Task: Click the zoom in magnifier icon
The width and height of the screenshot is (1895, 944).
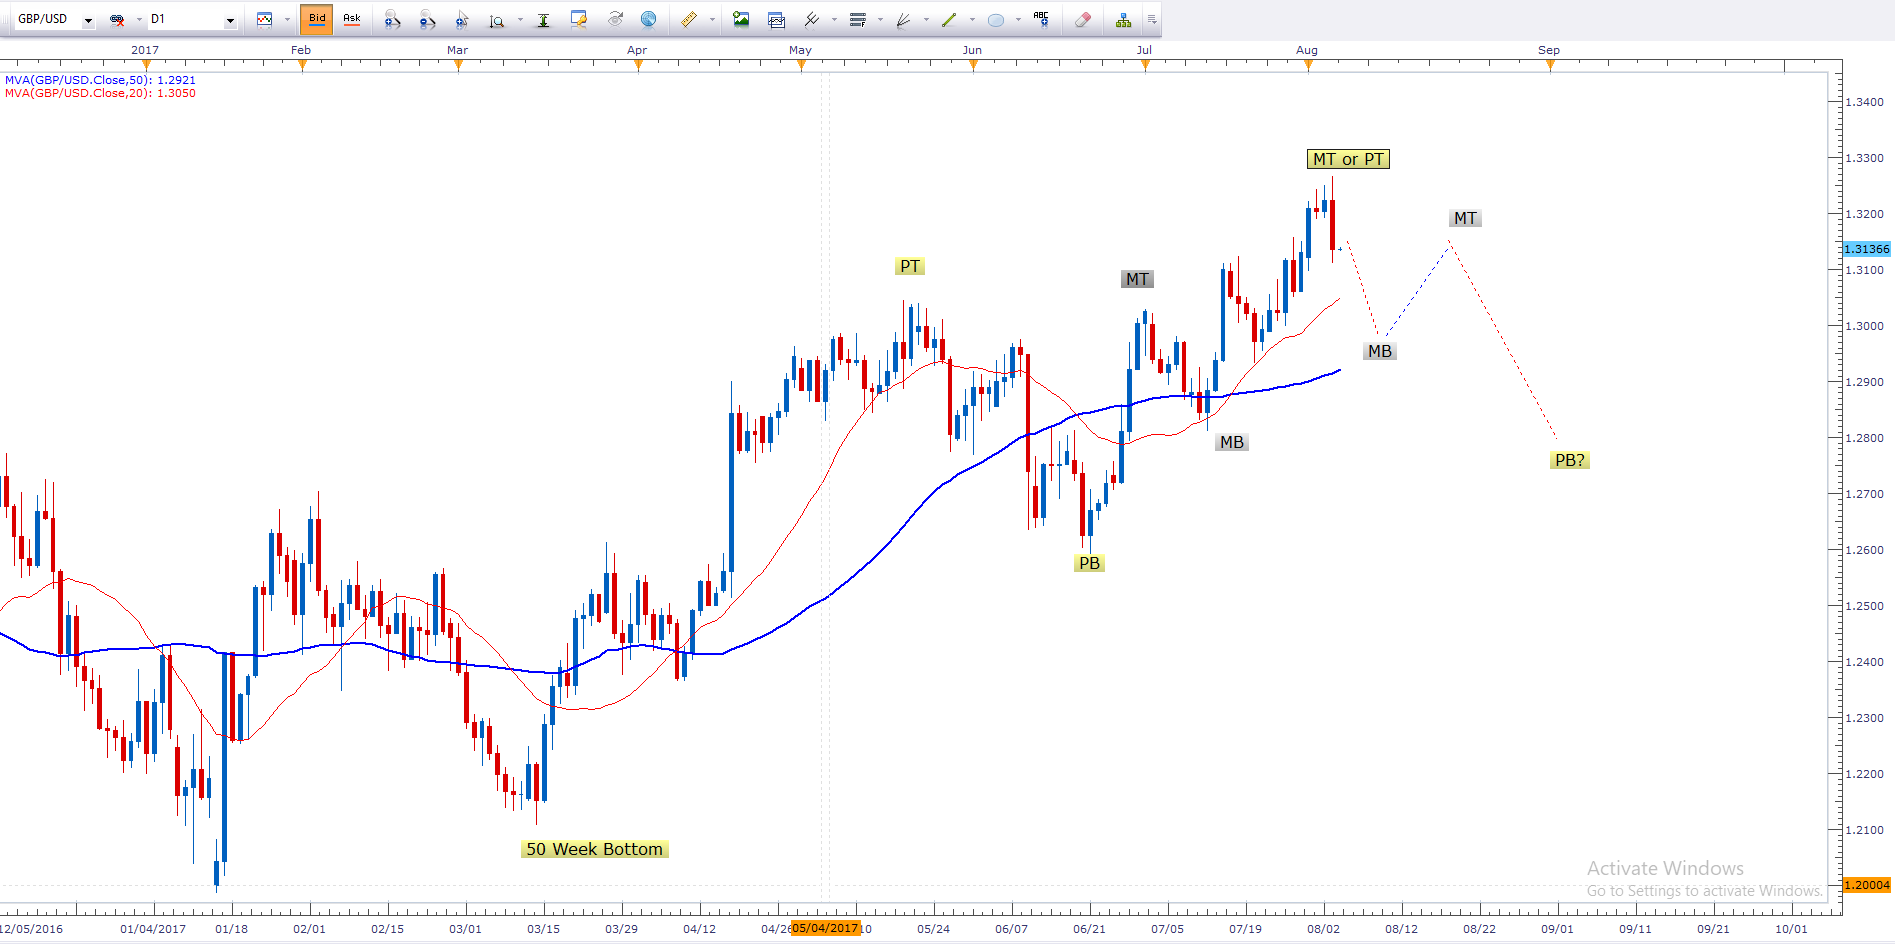Action: (392, 19)
